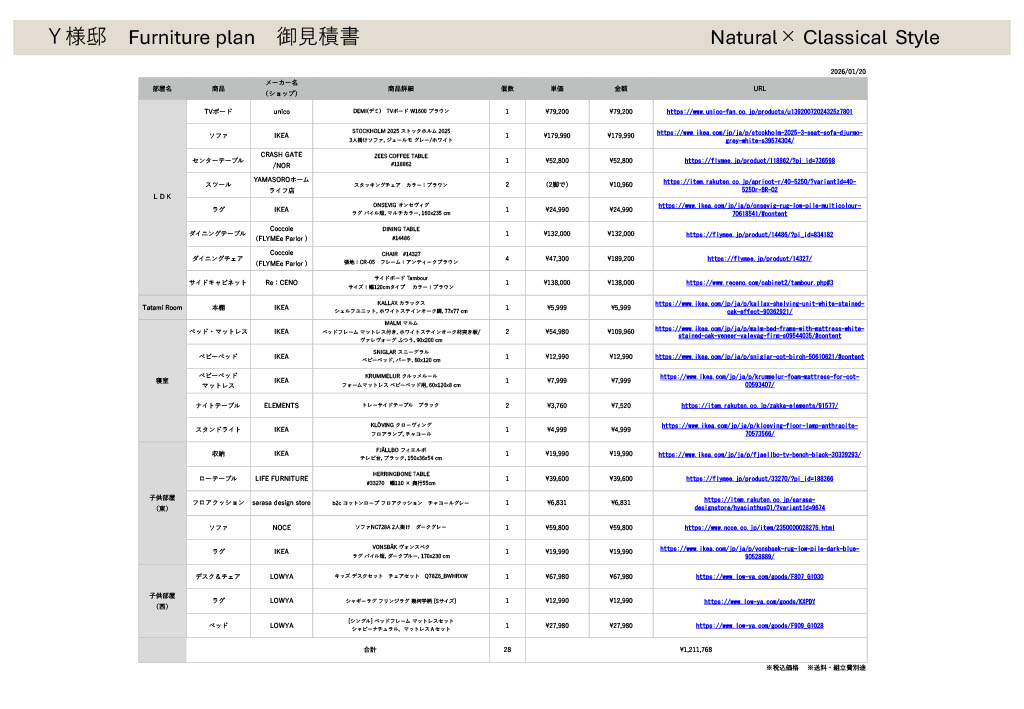Click the ¥109,960 amount cell
1024x709 pixels.
click(620, 332)
